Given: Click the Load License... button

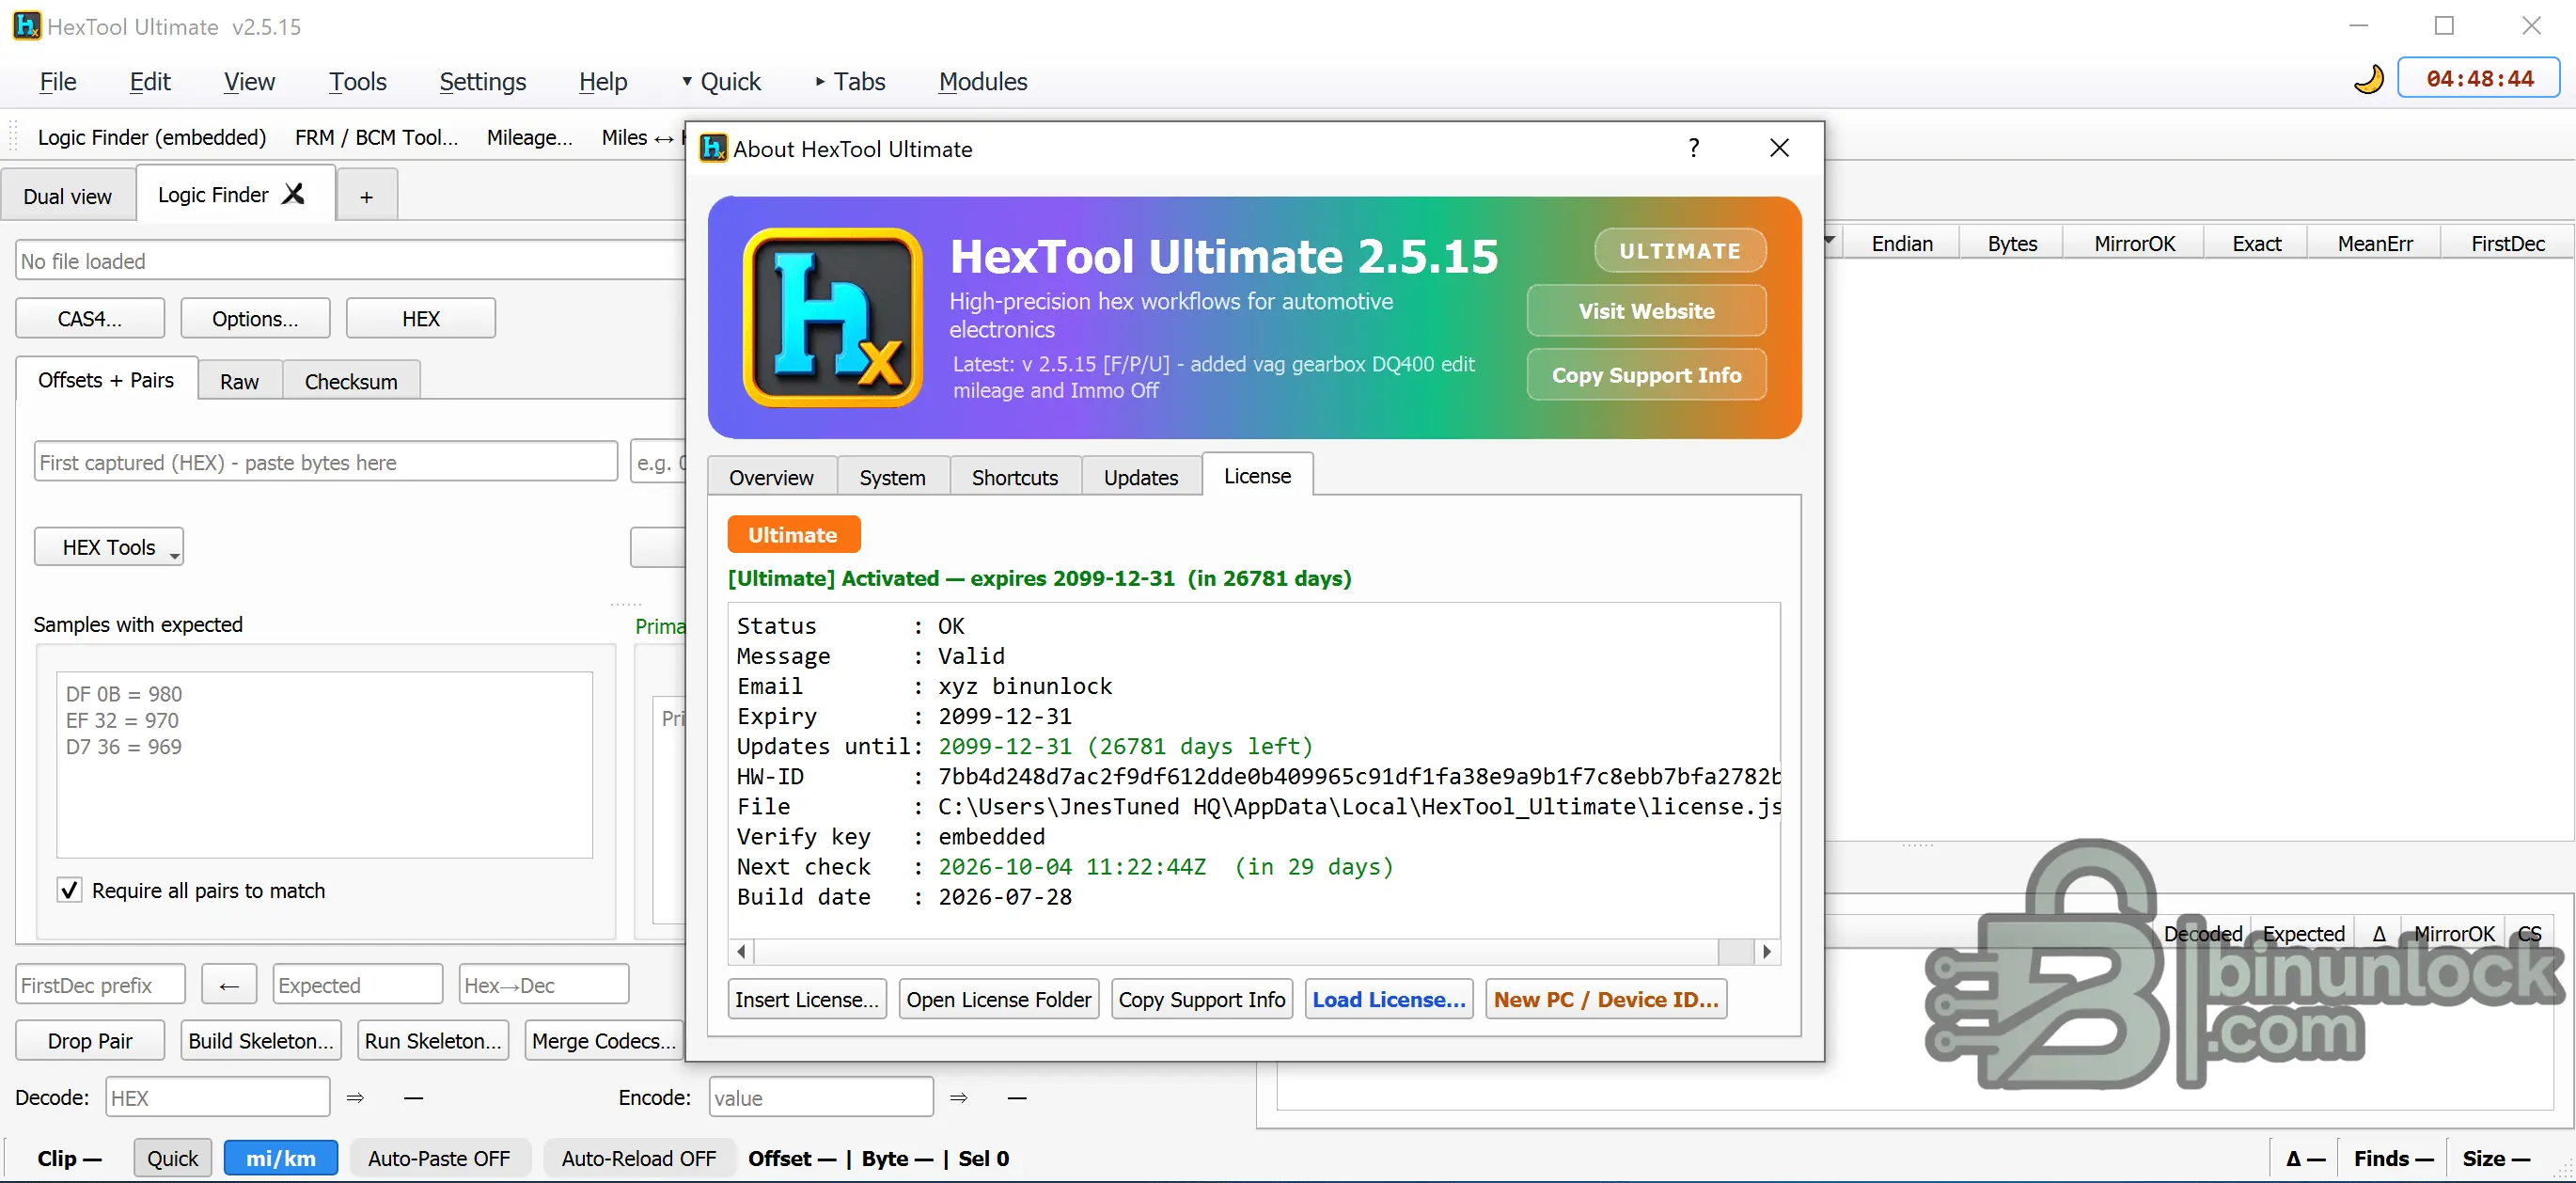Looking at the screenshot, I should (x=1389, y=999).
